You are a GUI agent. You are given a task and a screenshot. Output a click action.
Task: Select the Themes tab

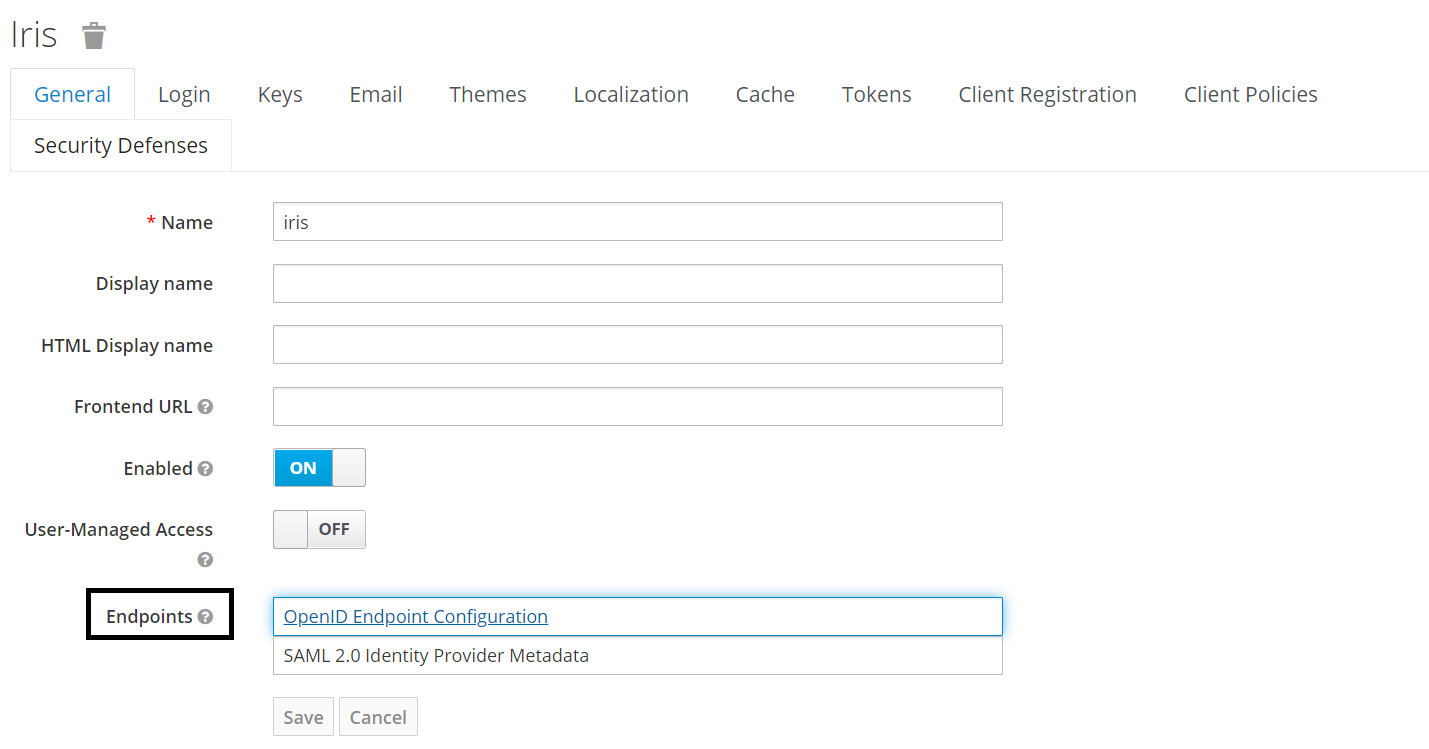click(488, 95)
